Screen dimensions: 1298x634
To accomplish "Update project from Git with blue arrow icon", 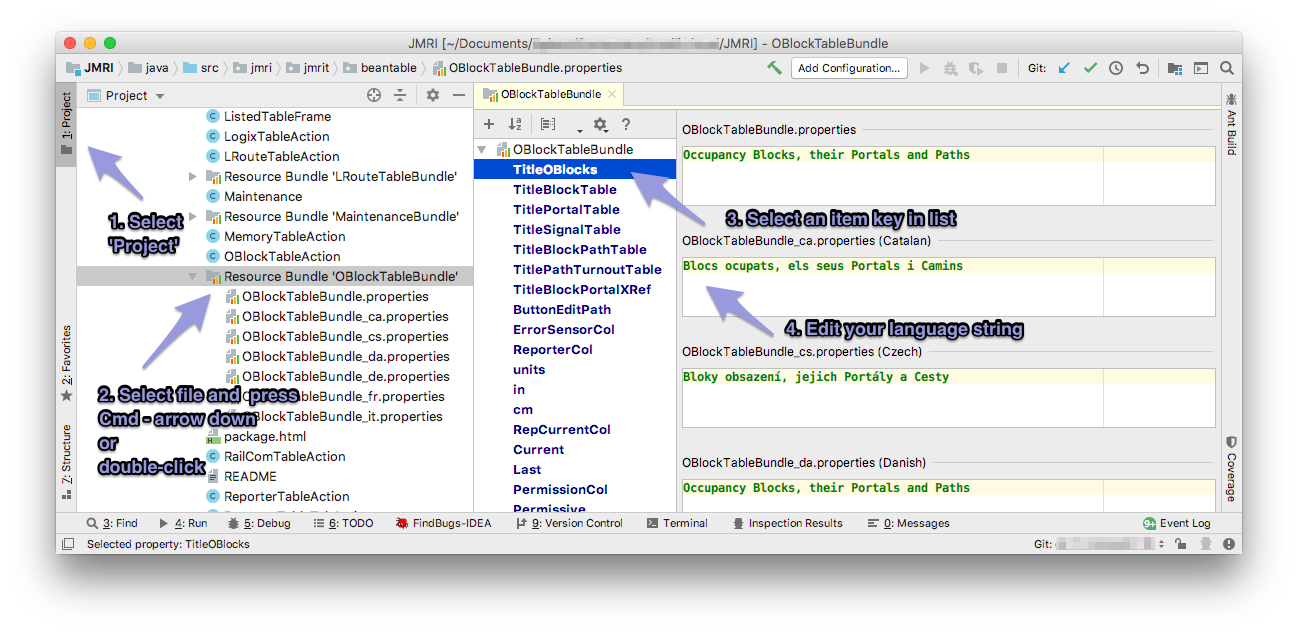I will coord(1064,68).
